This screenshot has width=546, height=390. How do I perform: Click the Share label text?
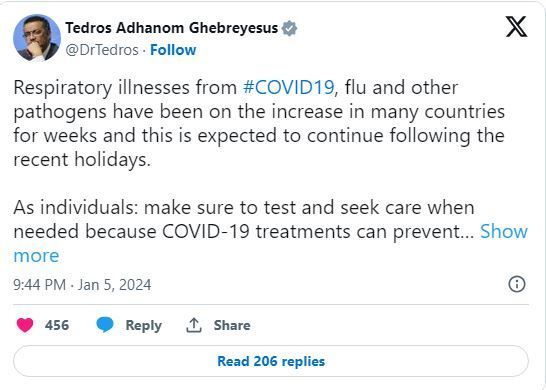pos(232,325)
